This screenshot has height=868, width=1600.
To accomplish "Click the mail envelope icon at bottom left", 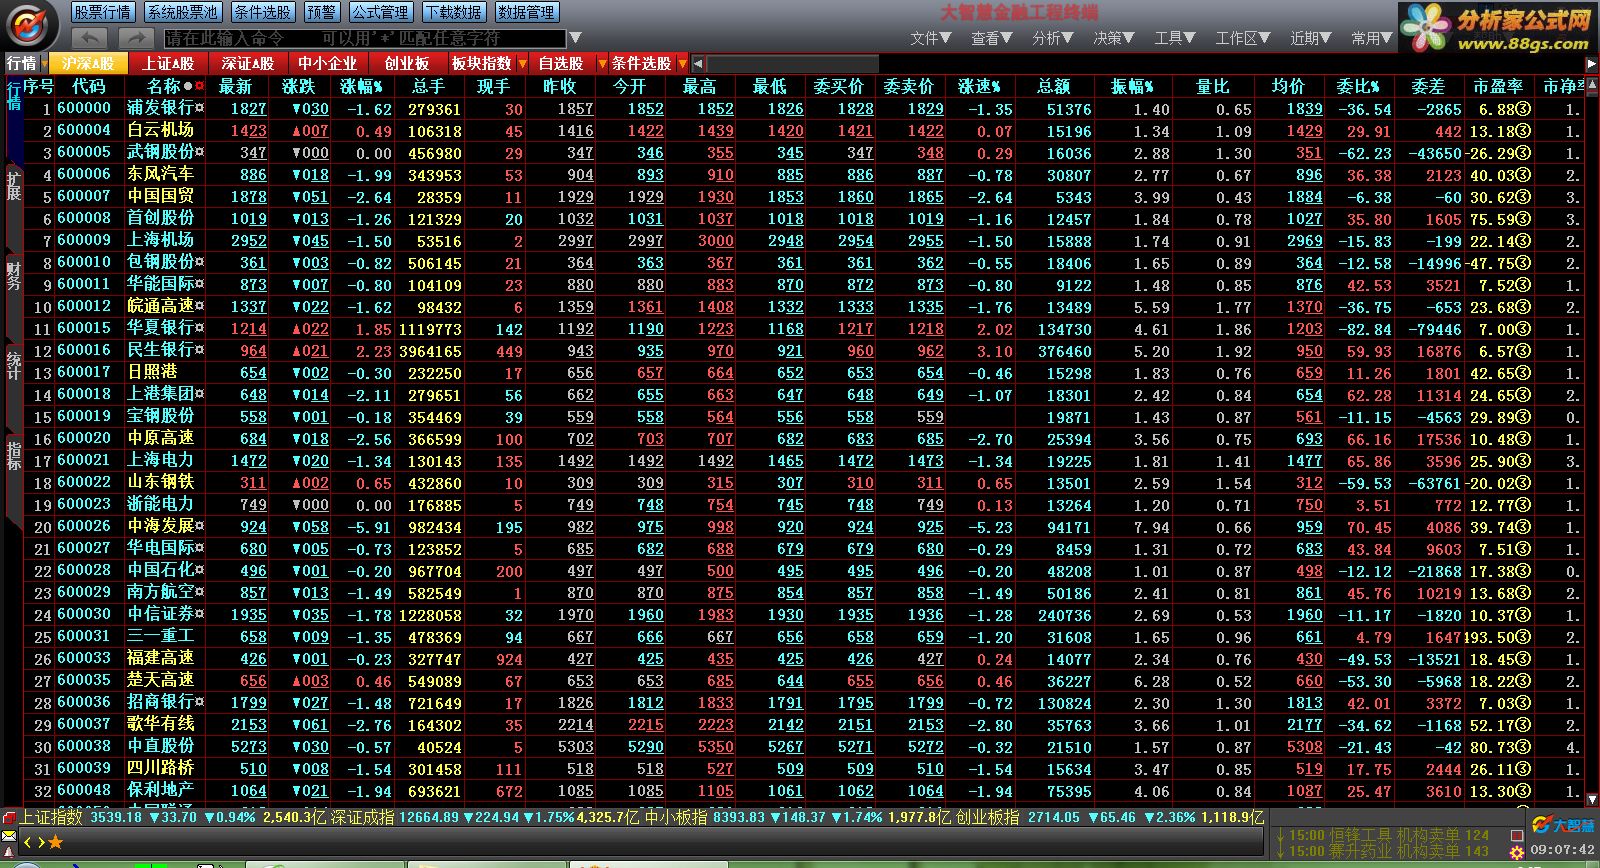I will click(x=9, y=838).
